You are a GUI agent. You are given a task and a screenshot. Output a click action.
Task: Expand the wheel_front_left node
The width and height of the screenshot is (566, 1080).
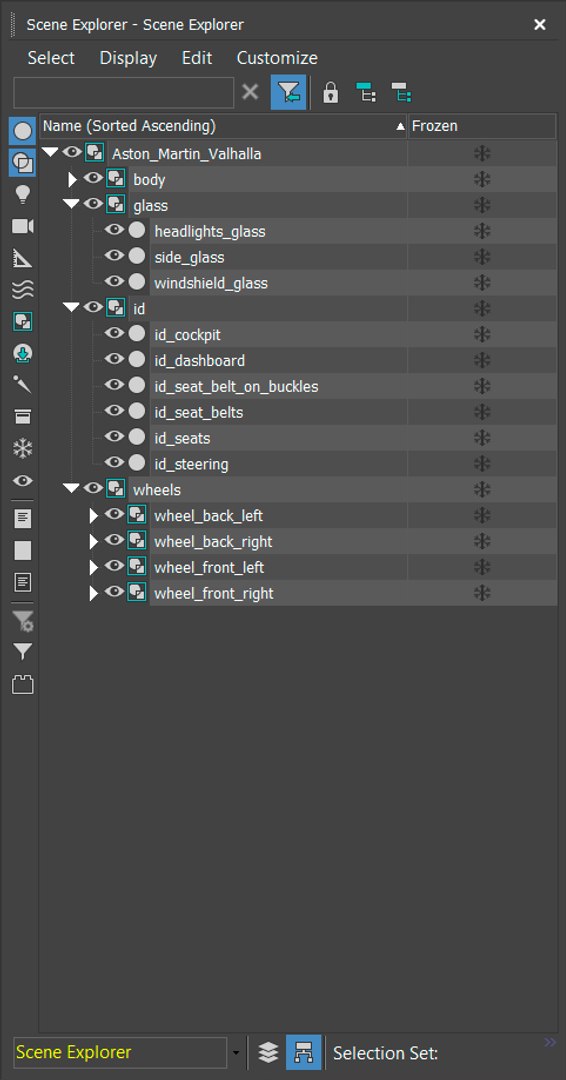point(94,568)
